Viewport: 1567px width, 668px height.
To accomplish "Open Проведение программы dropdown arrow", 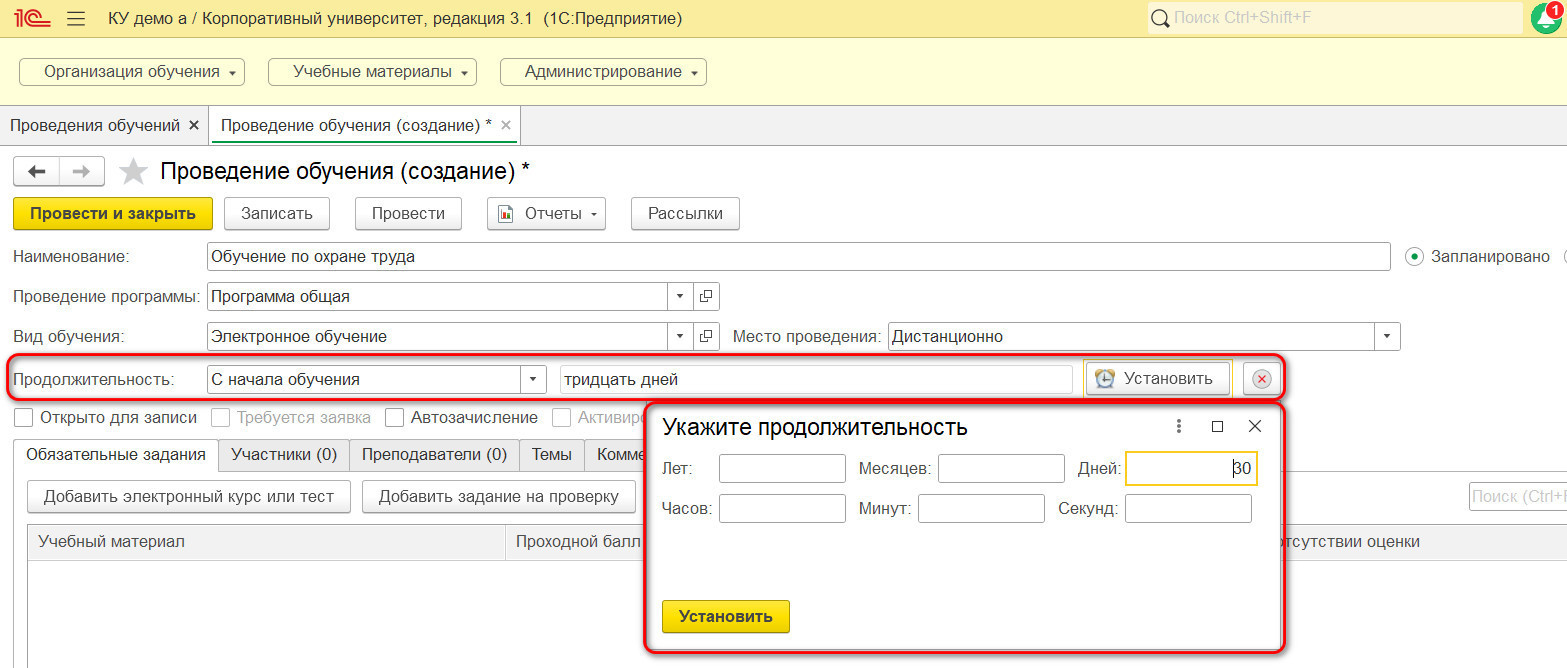I will point(680,297).
